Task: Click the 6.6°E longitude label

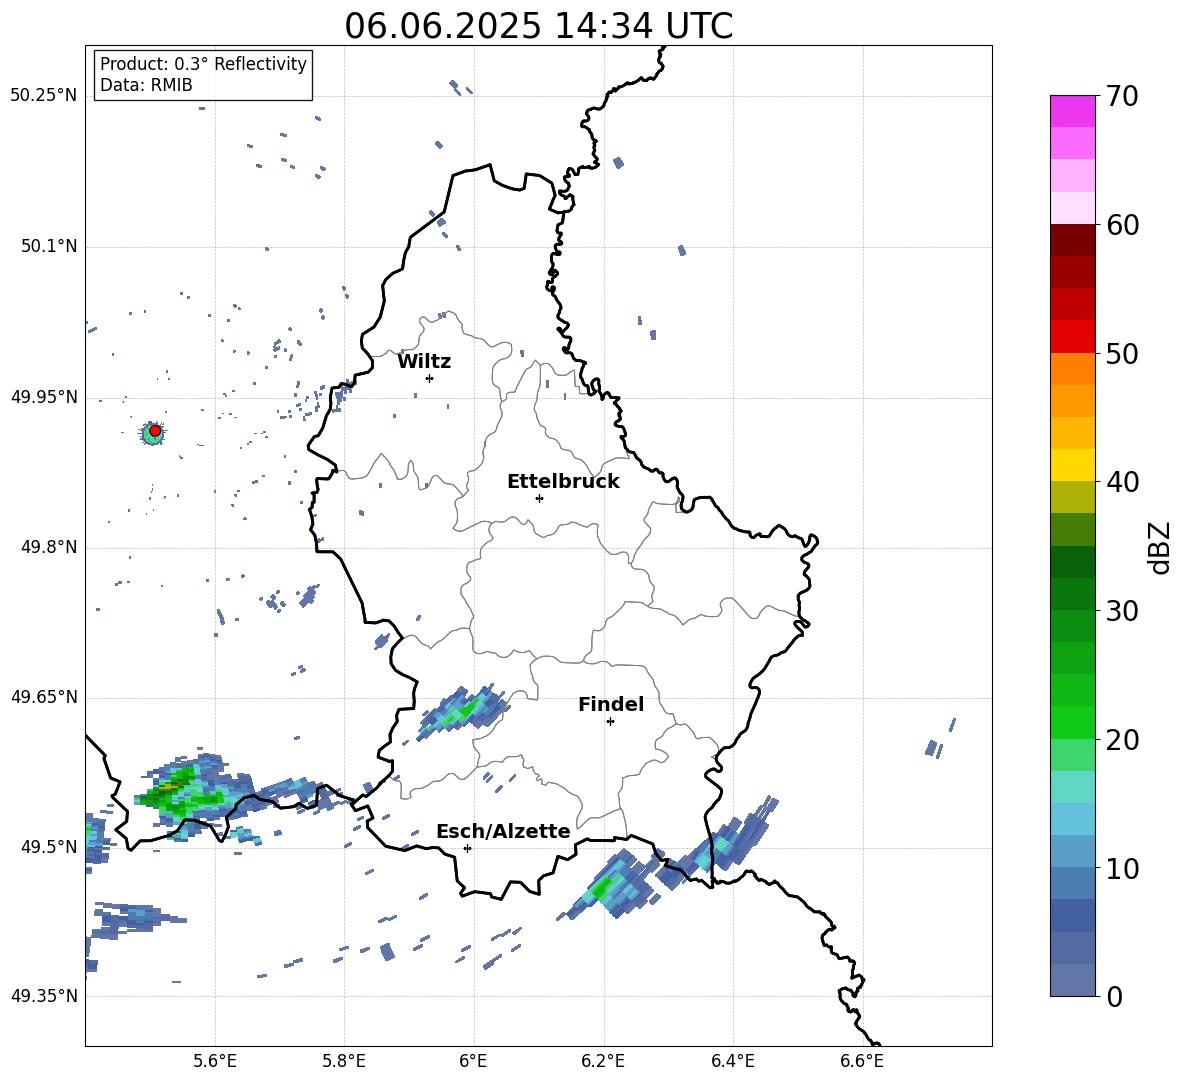Action: click(862, 1061)
